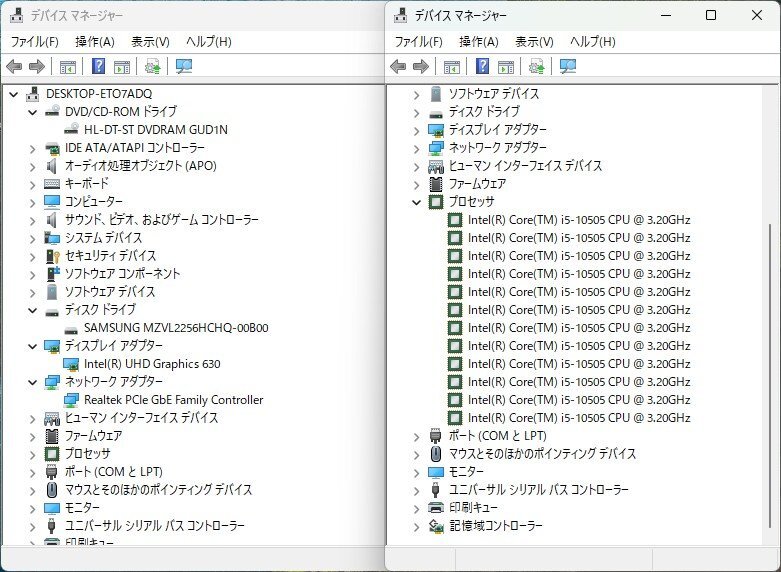Expand ソフトウェア デバイス node in right window
This screenshot has height=572, width=781.
pyautogui.click(x=416, y=94)
